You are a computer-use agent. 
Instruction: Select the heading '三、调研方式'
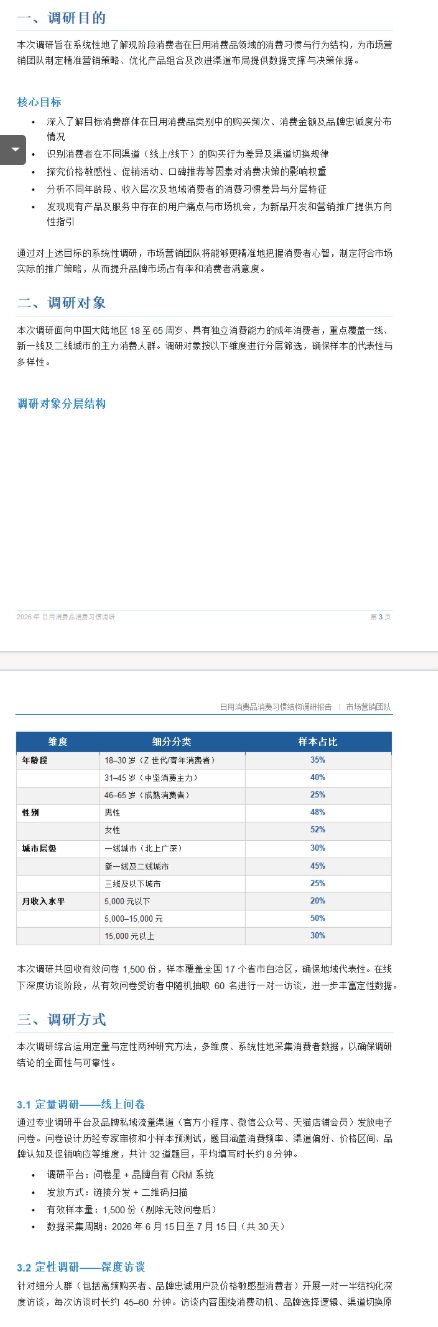pyautogui.click(x=61, y=1019)
